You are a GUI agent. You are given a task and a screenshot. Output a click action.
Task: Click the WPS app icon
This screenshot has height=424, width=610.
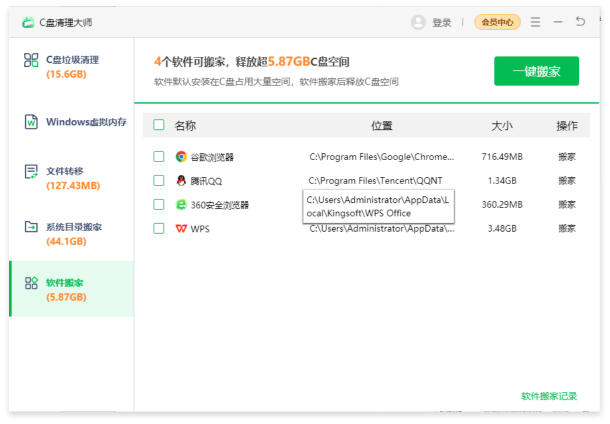point(181,228)
